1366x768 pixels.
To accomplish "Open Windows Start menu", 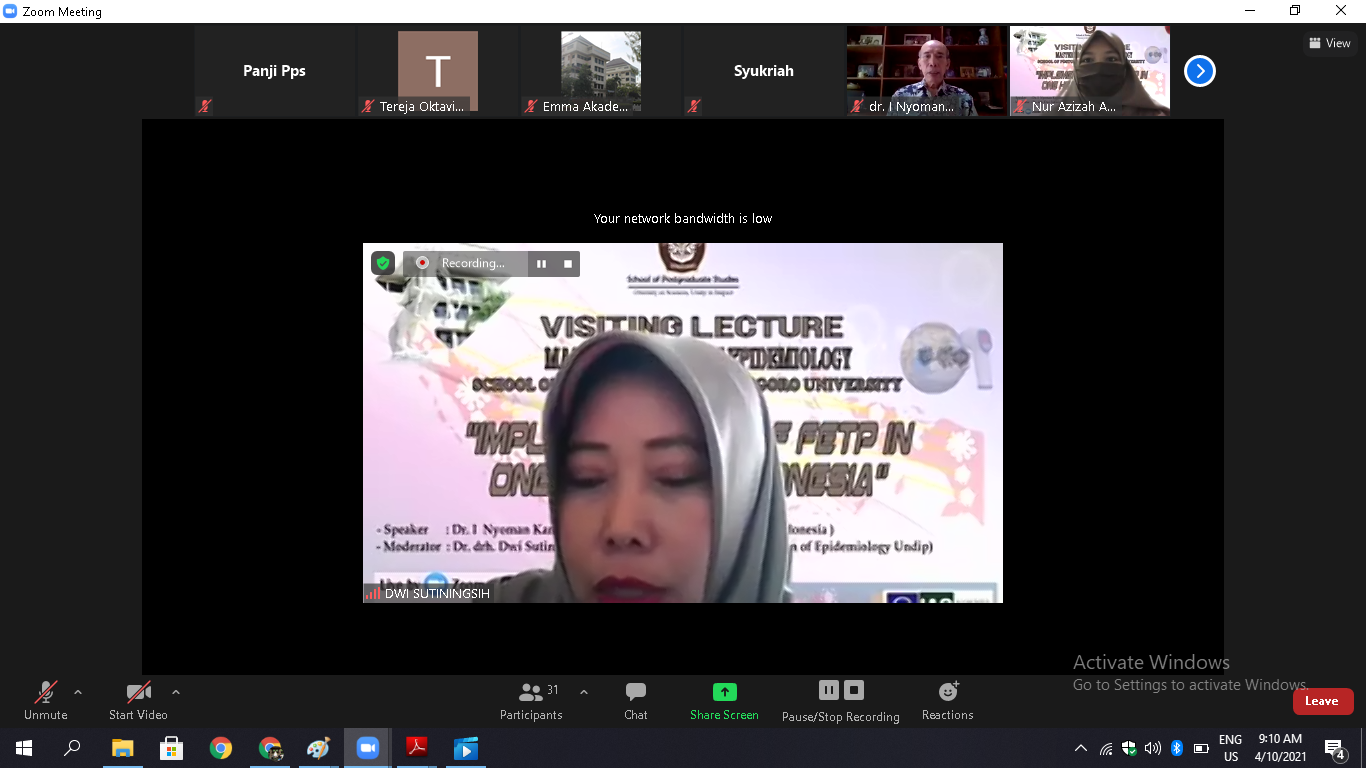I will (24, 748).
